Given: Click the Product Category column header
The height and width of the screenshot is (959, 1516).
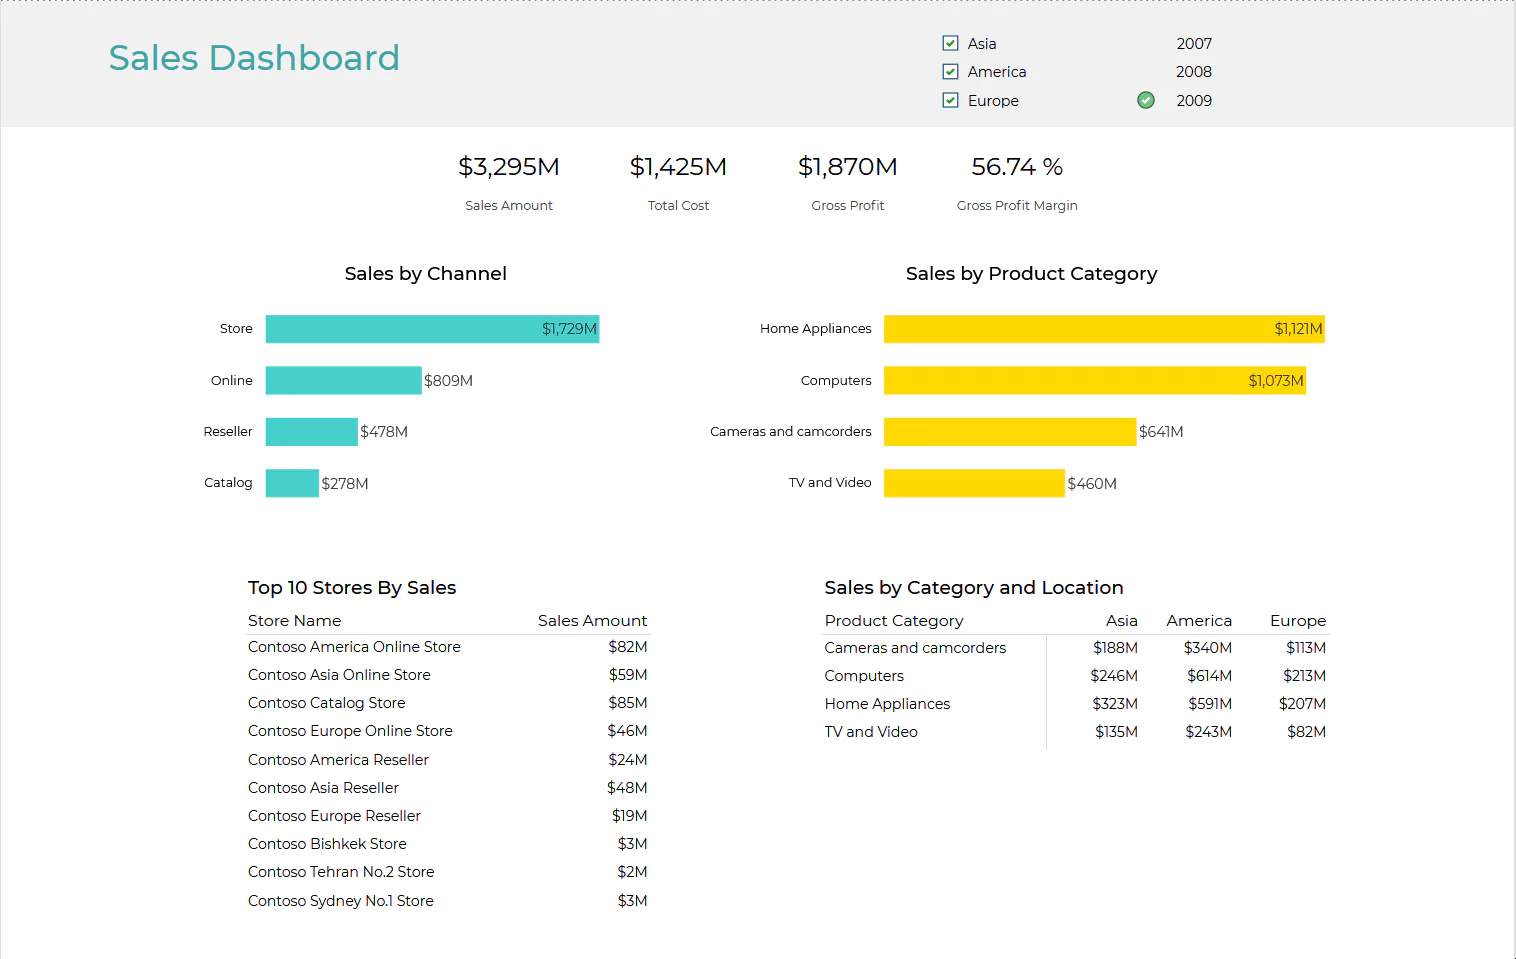Looking at the screenshot, I should (x=893, y=620).
